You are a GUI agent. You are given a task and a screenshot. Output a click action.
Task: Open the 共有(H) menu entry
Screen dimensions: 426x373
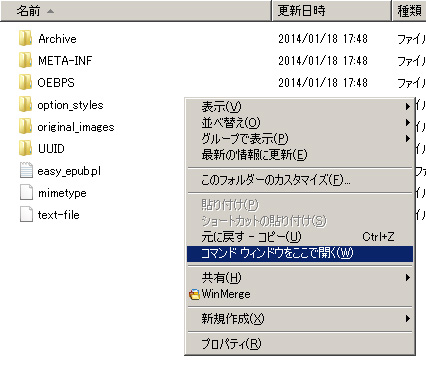pos(300,278)
